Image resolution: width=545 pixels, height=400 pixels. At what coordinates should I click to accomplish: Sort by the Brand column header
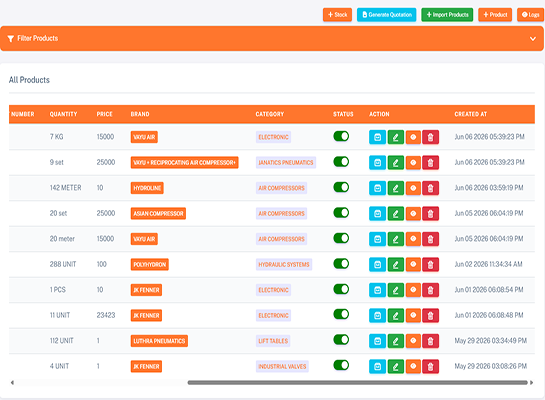tap(140, 114)
